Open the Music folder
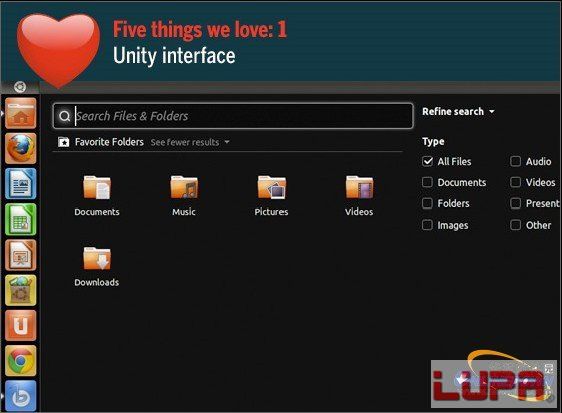Screen dimensions: 562x413 tap(184, 196)
